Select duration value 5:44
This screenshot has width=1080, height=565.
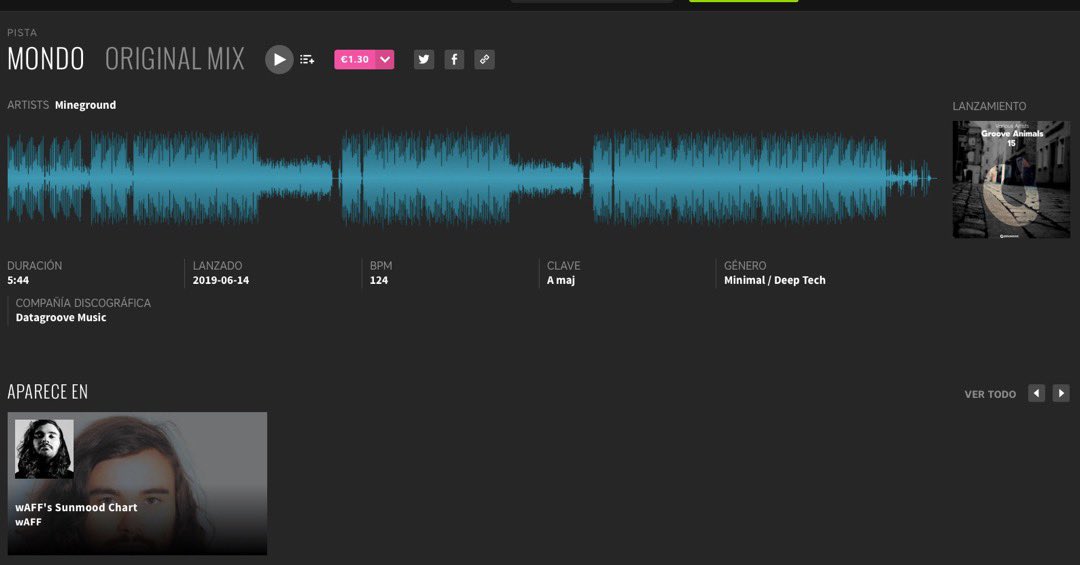pos(18,280)
